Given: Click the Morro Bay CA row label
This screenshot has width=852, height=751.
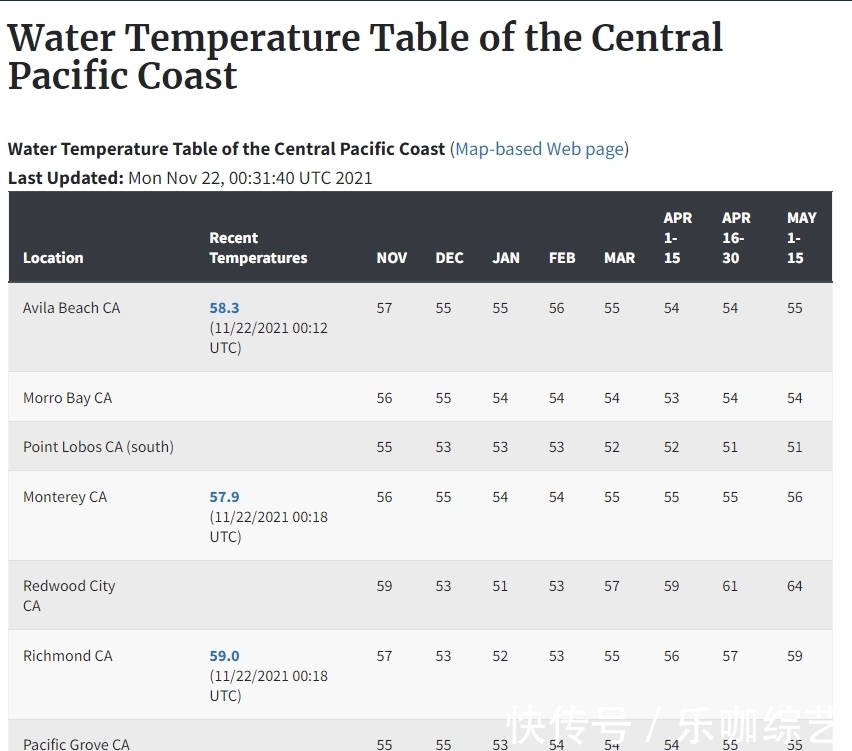Looking at the screenshot, I should click(67, 398).
